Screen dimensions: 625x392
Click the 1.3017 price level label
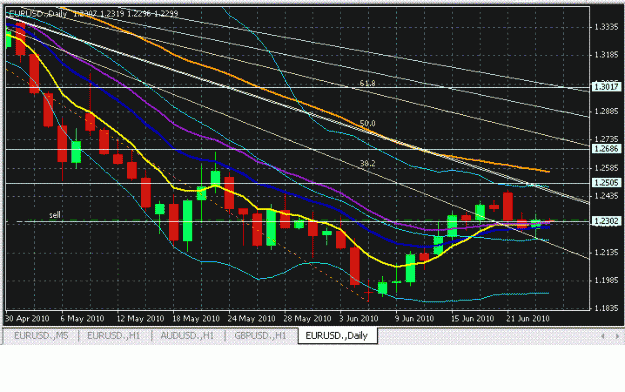(606, 87)
